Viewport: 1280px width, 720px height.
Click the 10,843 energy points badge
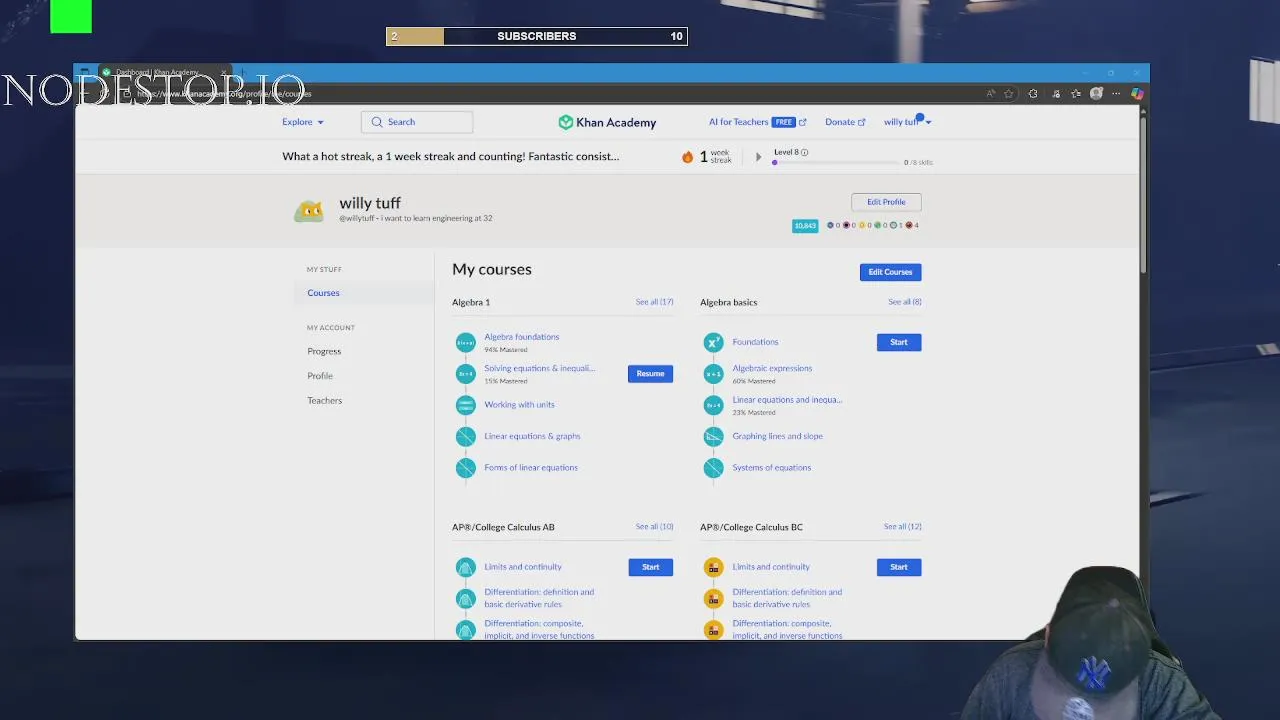tap(805, 226)
